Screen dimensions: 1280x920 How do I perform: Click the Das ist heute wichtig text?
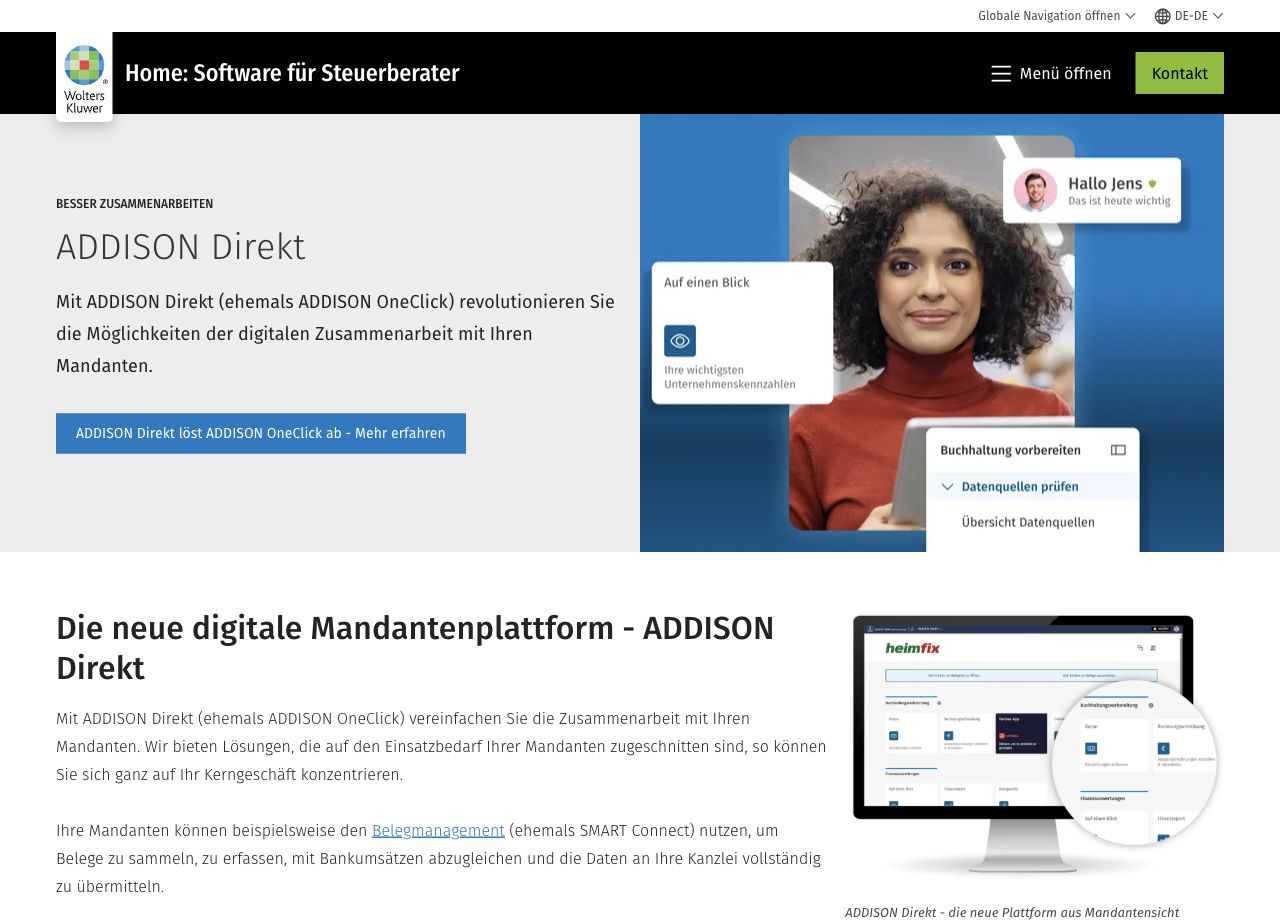(1119, 201)
